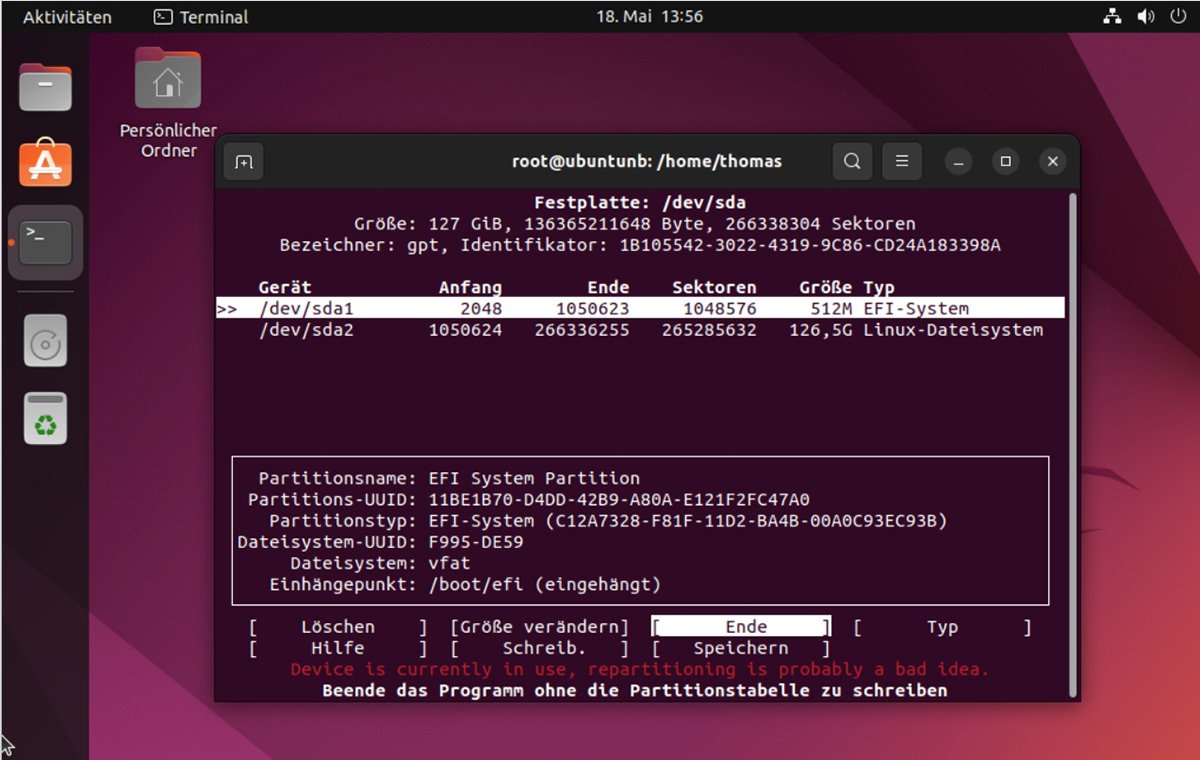Viewport: 1200px width, 760px height.
Task: Choose the Hilfe option in cfdisk
Action: pos(337,648)
